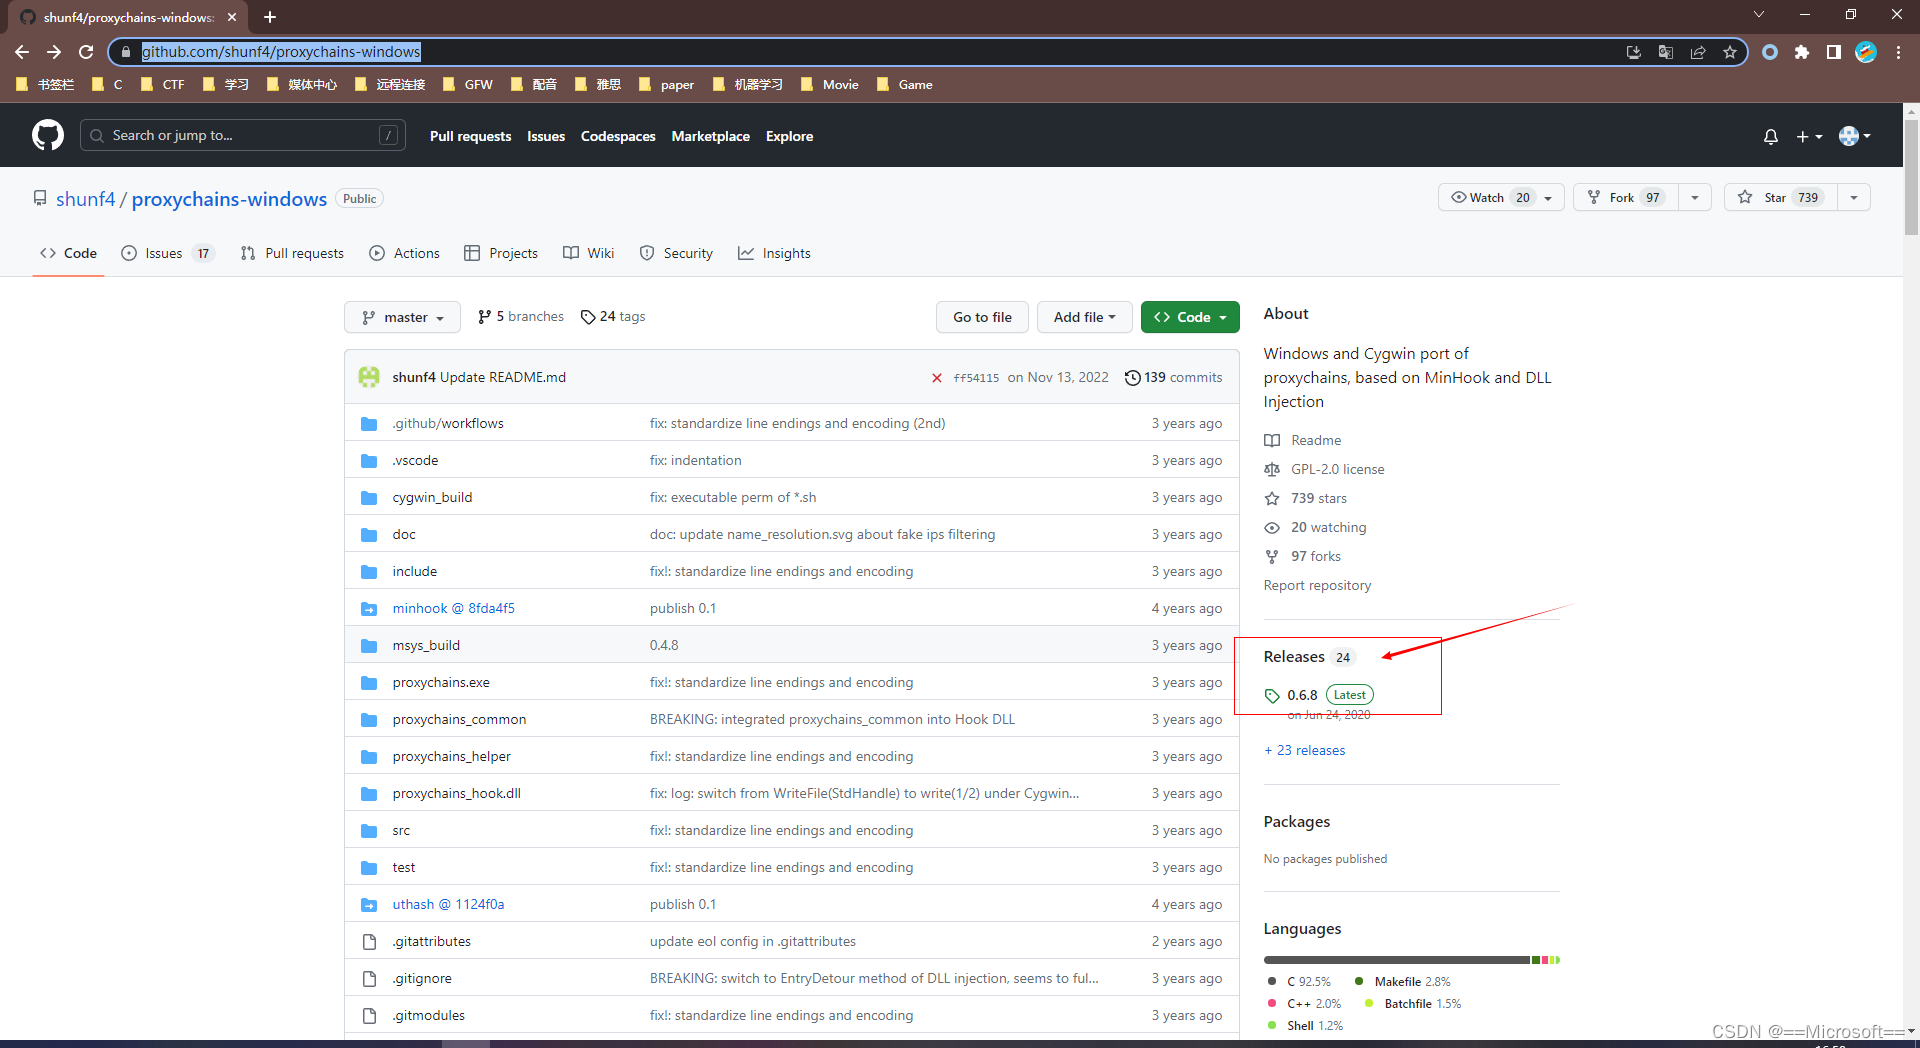Expand the Star lists dropdown arrow

pos(1854,197)
